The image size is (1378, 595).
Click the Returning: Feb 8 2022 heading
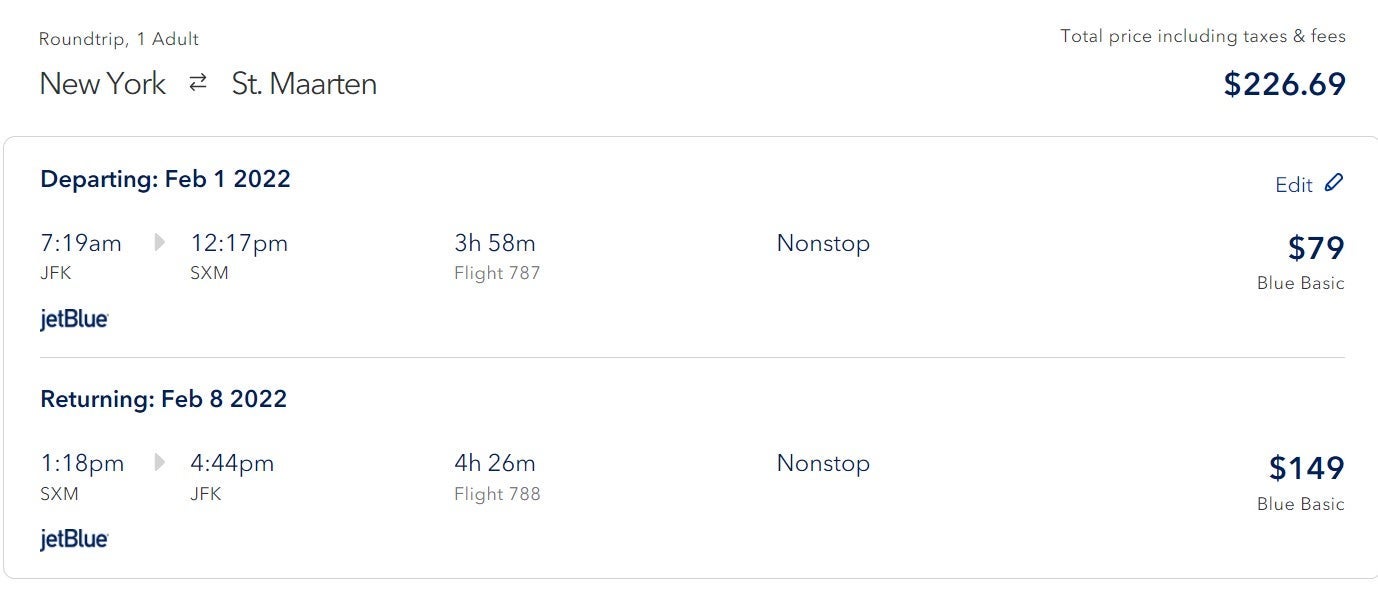163,399
